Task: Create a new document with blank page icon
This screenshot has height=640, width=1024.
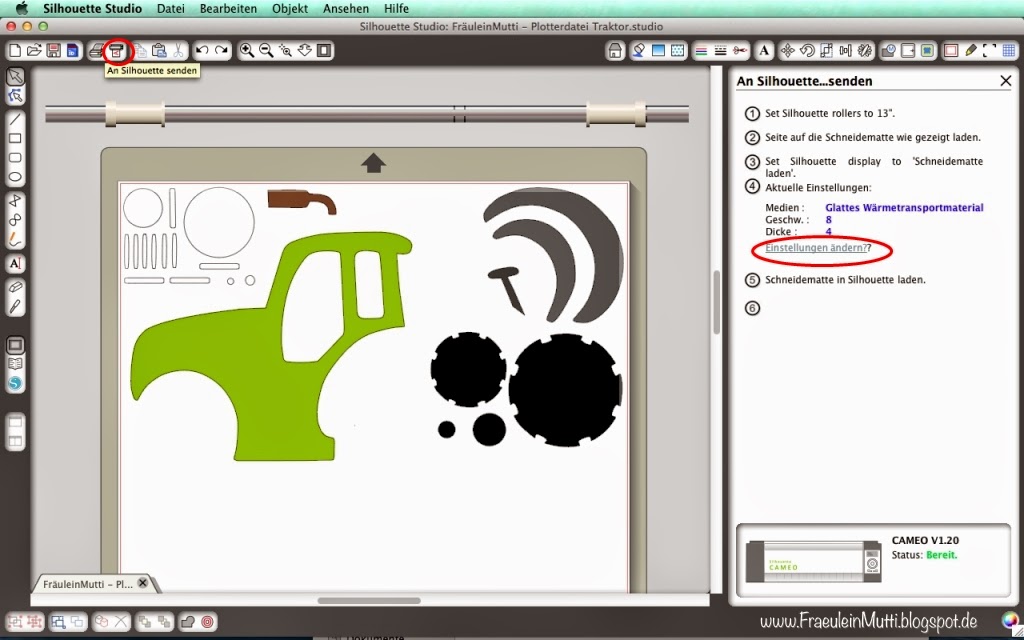Action: [14, 50]
